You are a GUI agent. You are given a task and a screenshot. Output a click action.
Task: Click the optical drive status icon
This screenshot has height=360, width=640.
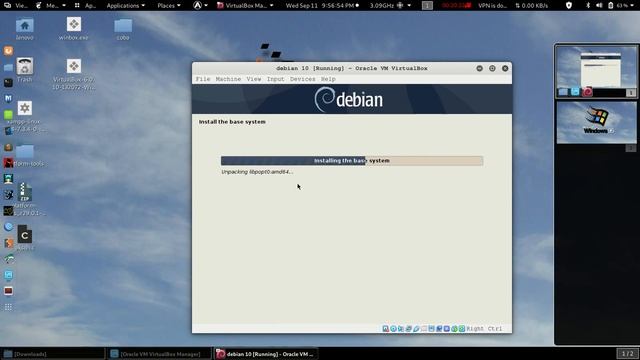pos(393,329)
